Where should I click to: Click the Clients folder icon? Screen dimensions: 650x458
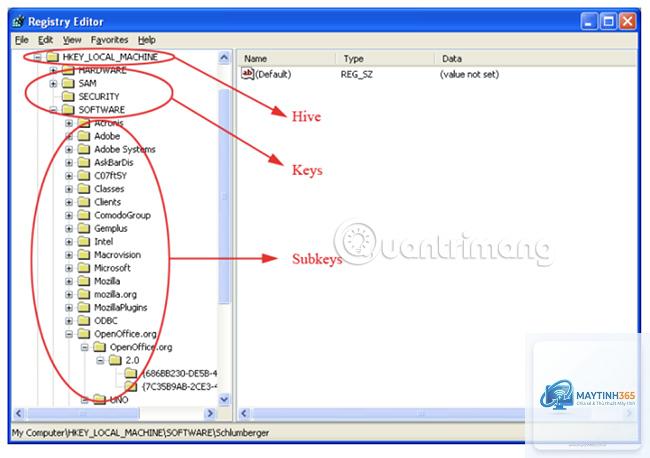point(84,202)
